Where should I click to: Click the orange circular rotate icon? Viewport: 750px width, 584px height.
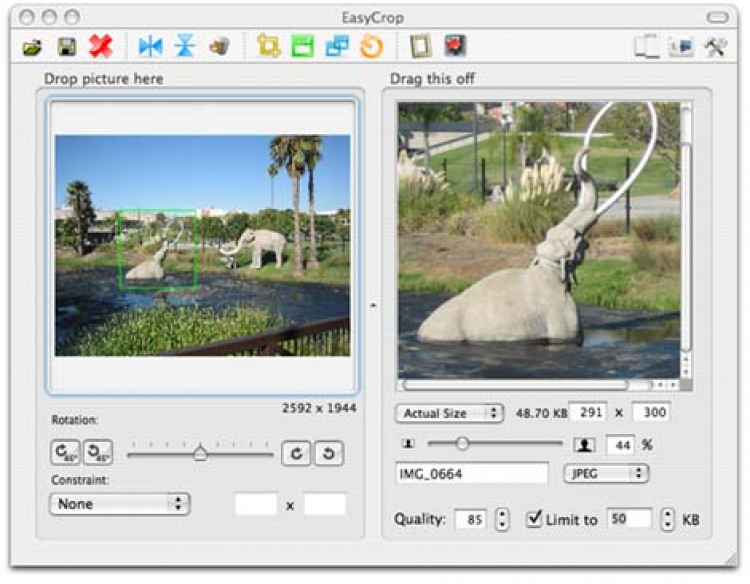click(372, 47)
